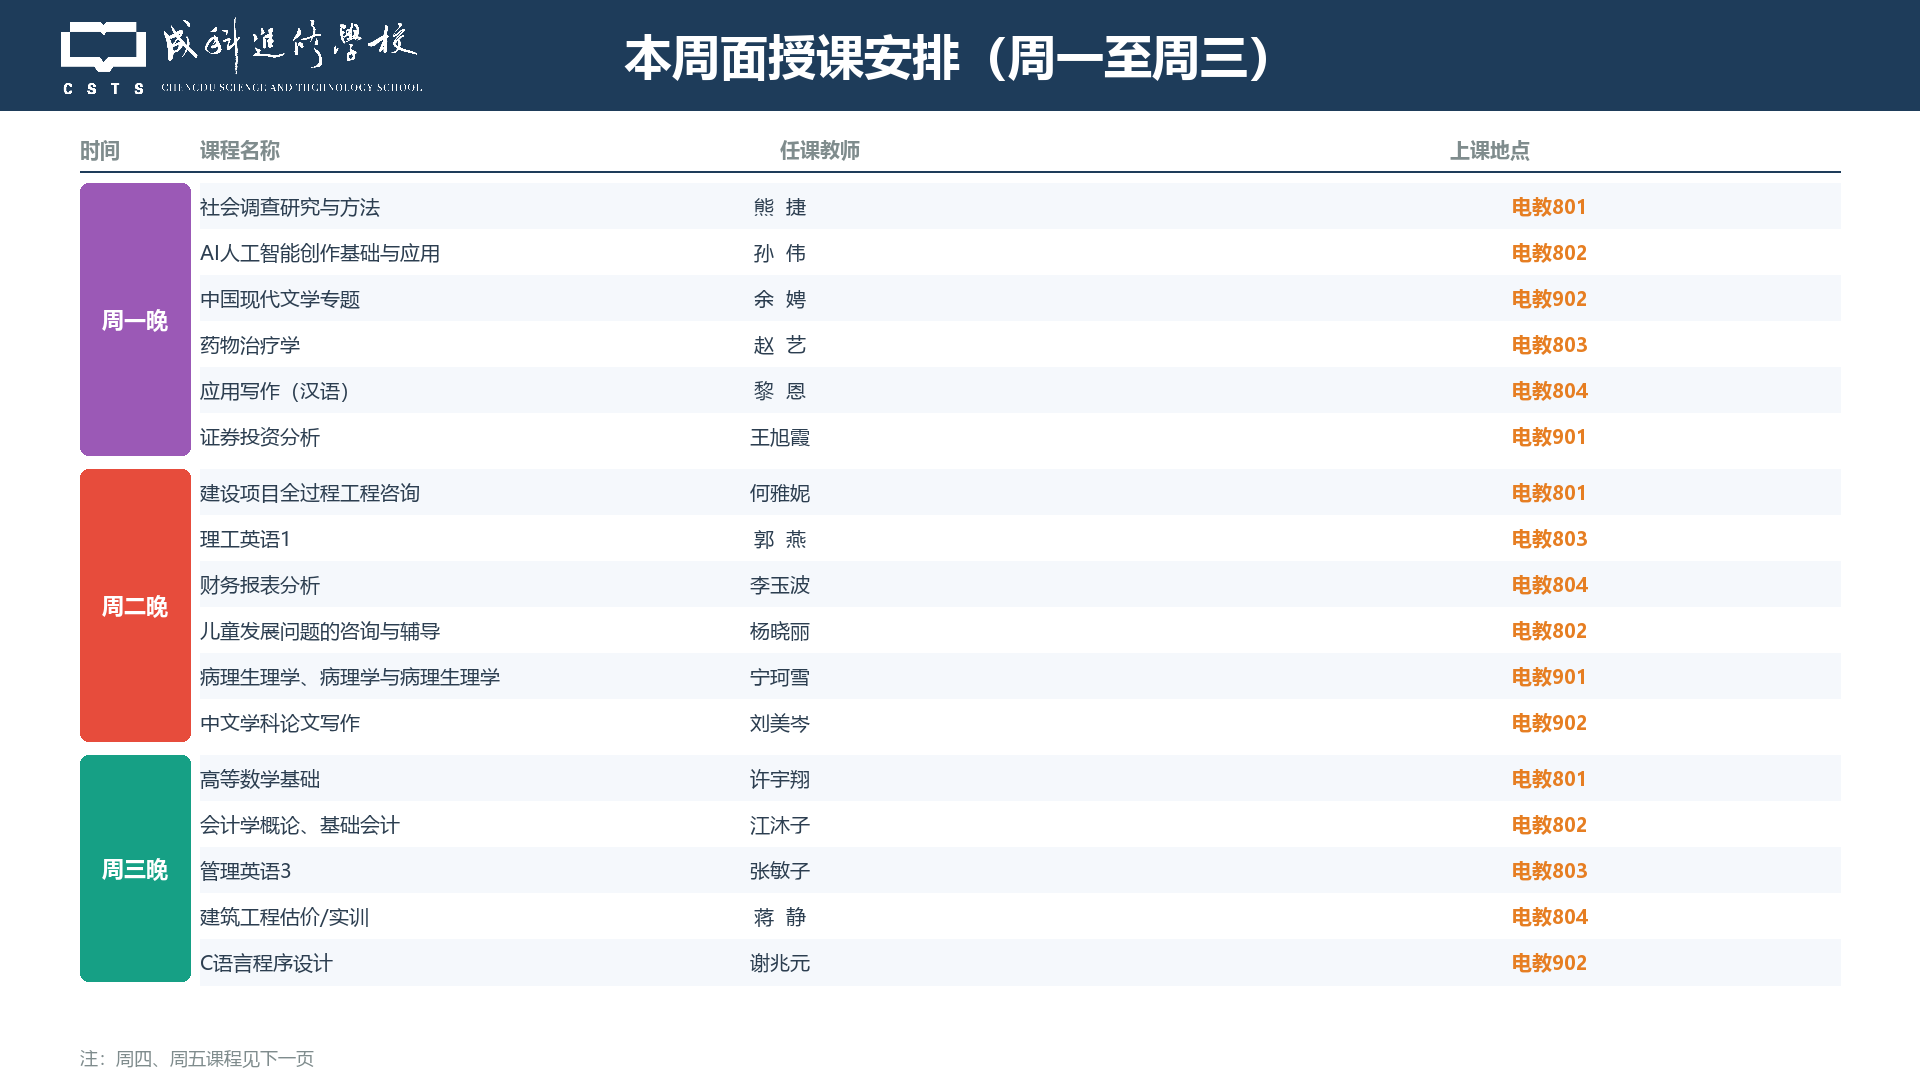Click course AI人工智能创作基础与应用
The image size is (1920, 1080).
tap(320, 253)
